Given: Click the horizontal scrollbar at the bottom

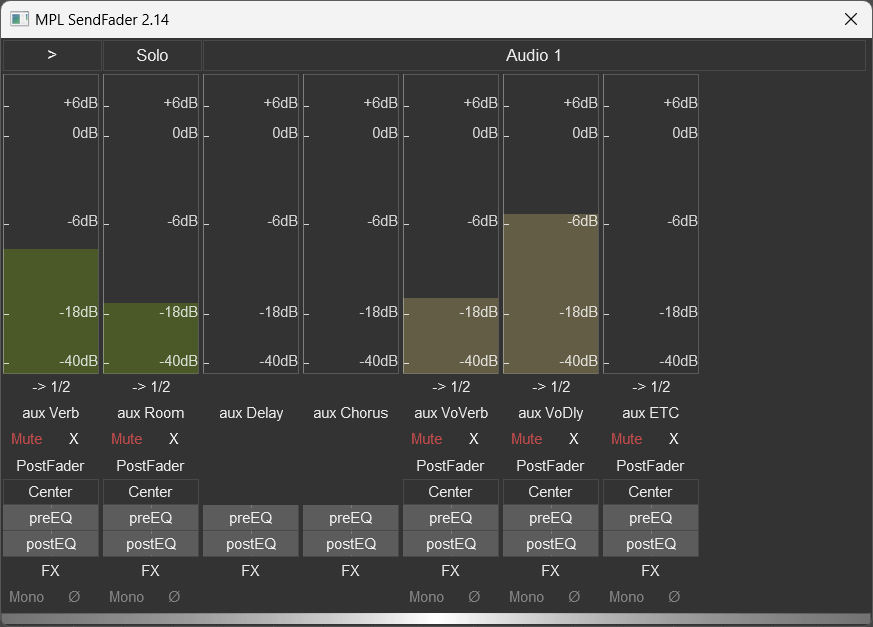Looking at the screenshot, I should [436, 619].
